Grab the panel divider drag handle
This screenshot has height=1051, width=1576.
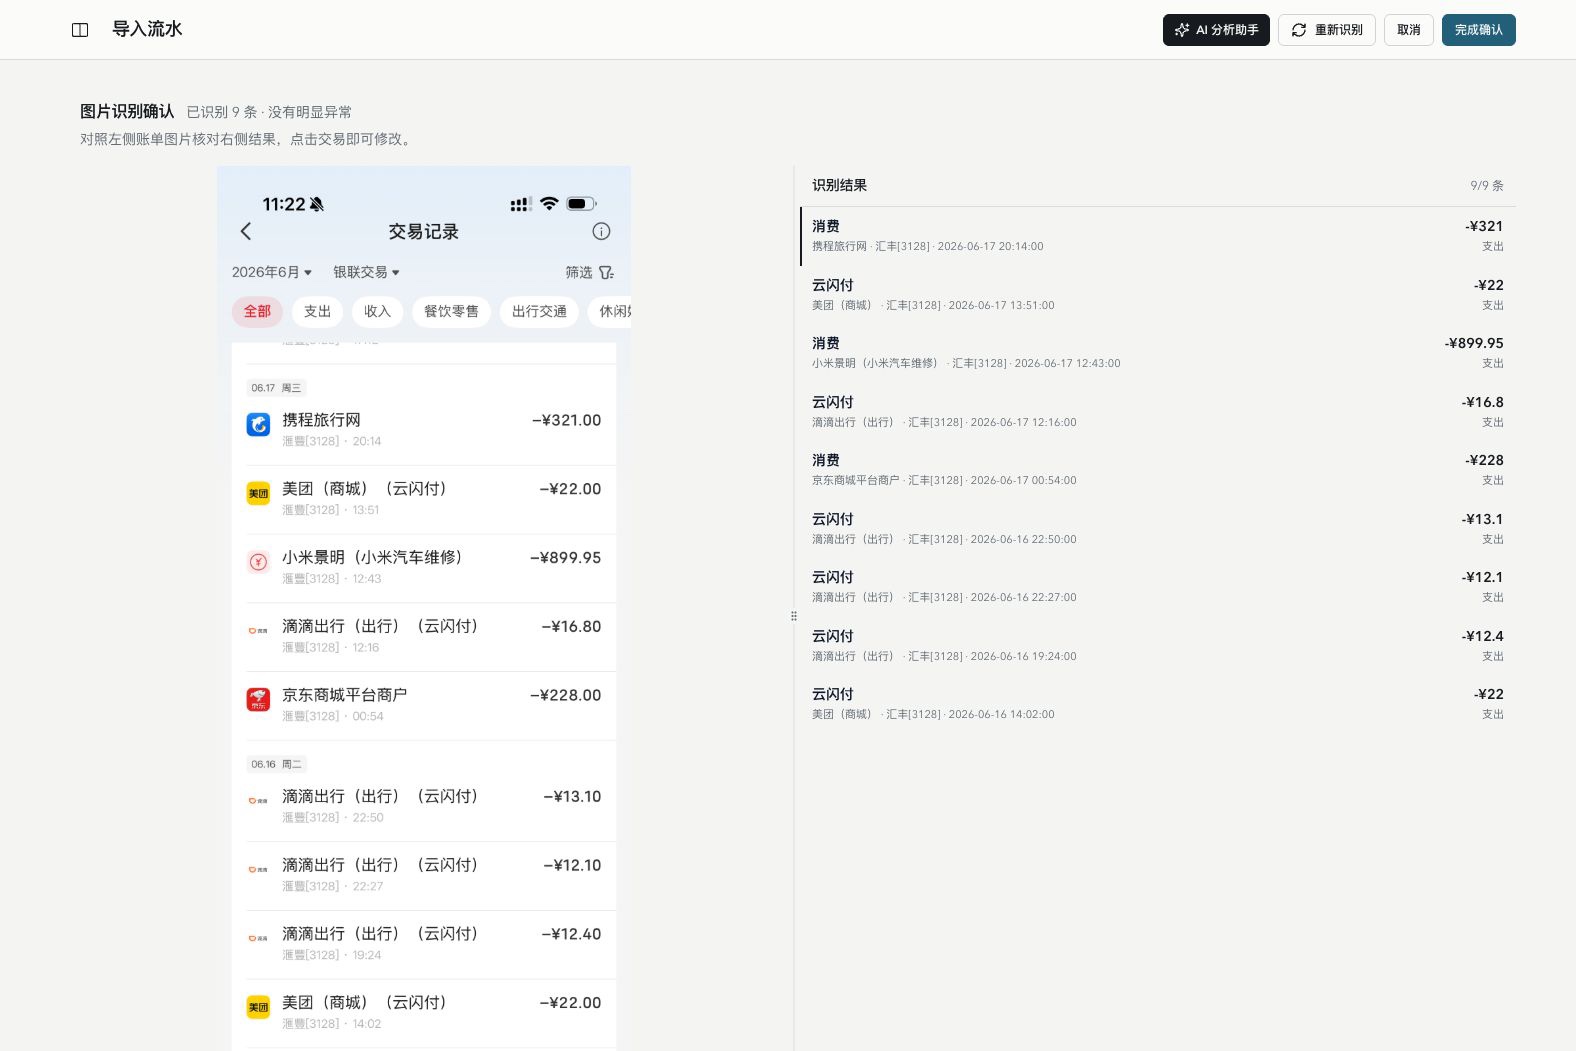click(794, 616)
